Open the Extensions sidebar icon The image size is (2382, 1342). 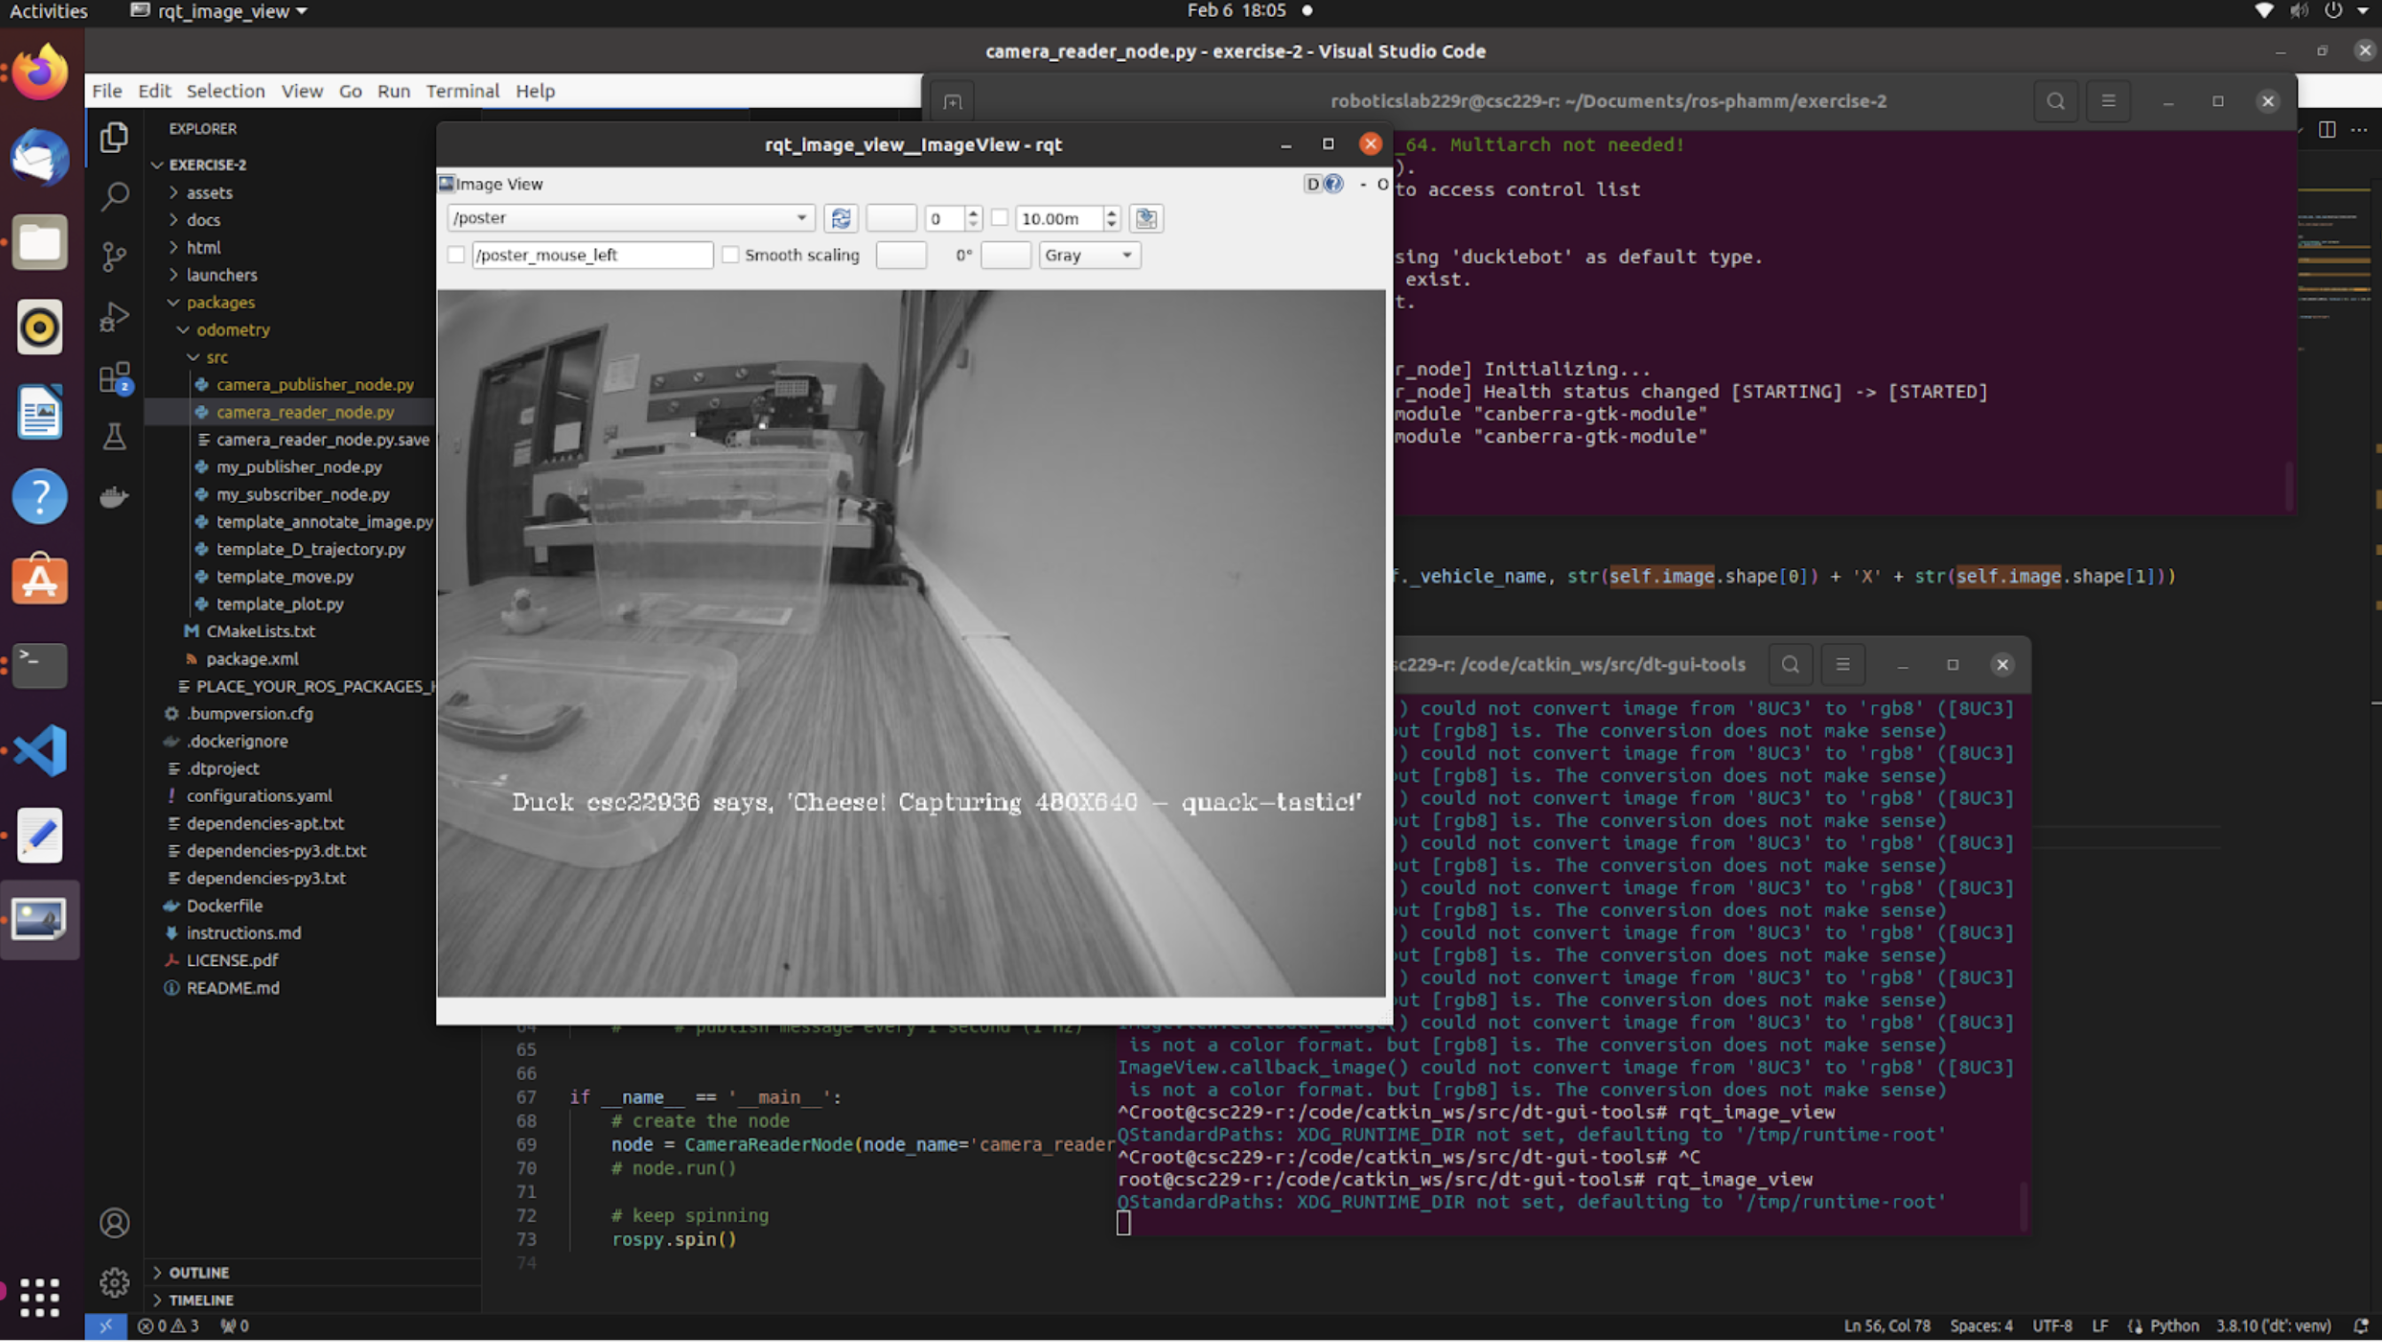tap(114, 377)
